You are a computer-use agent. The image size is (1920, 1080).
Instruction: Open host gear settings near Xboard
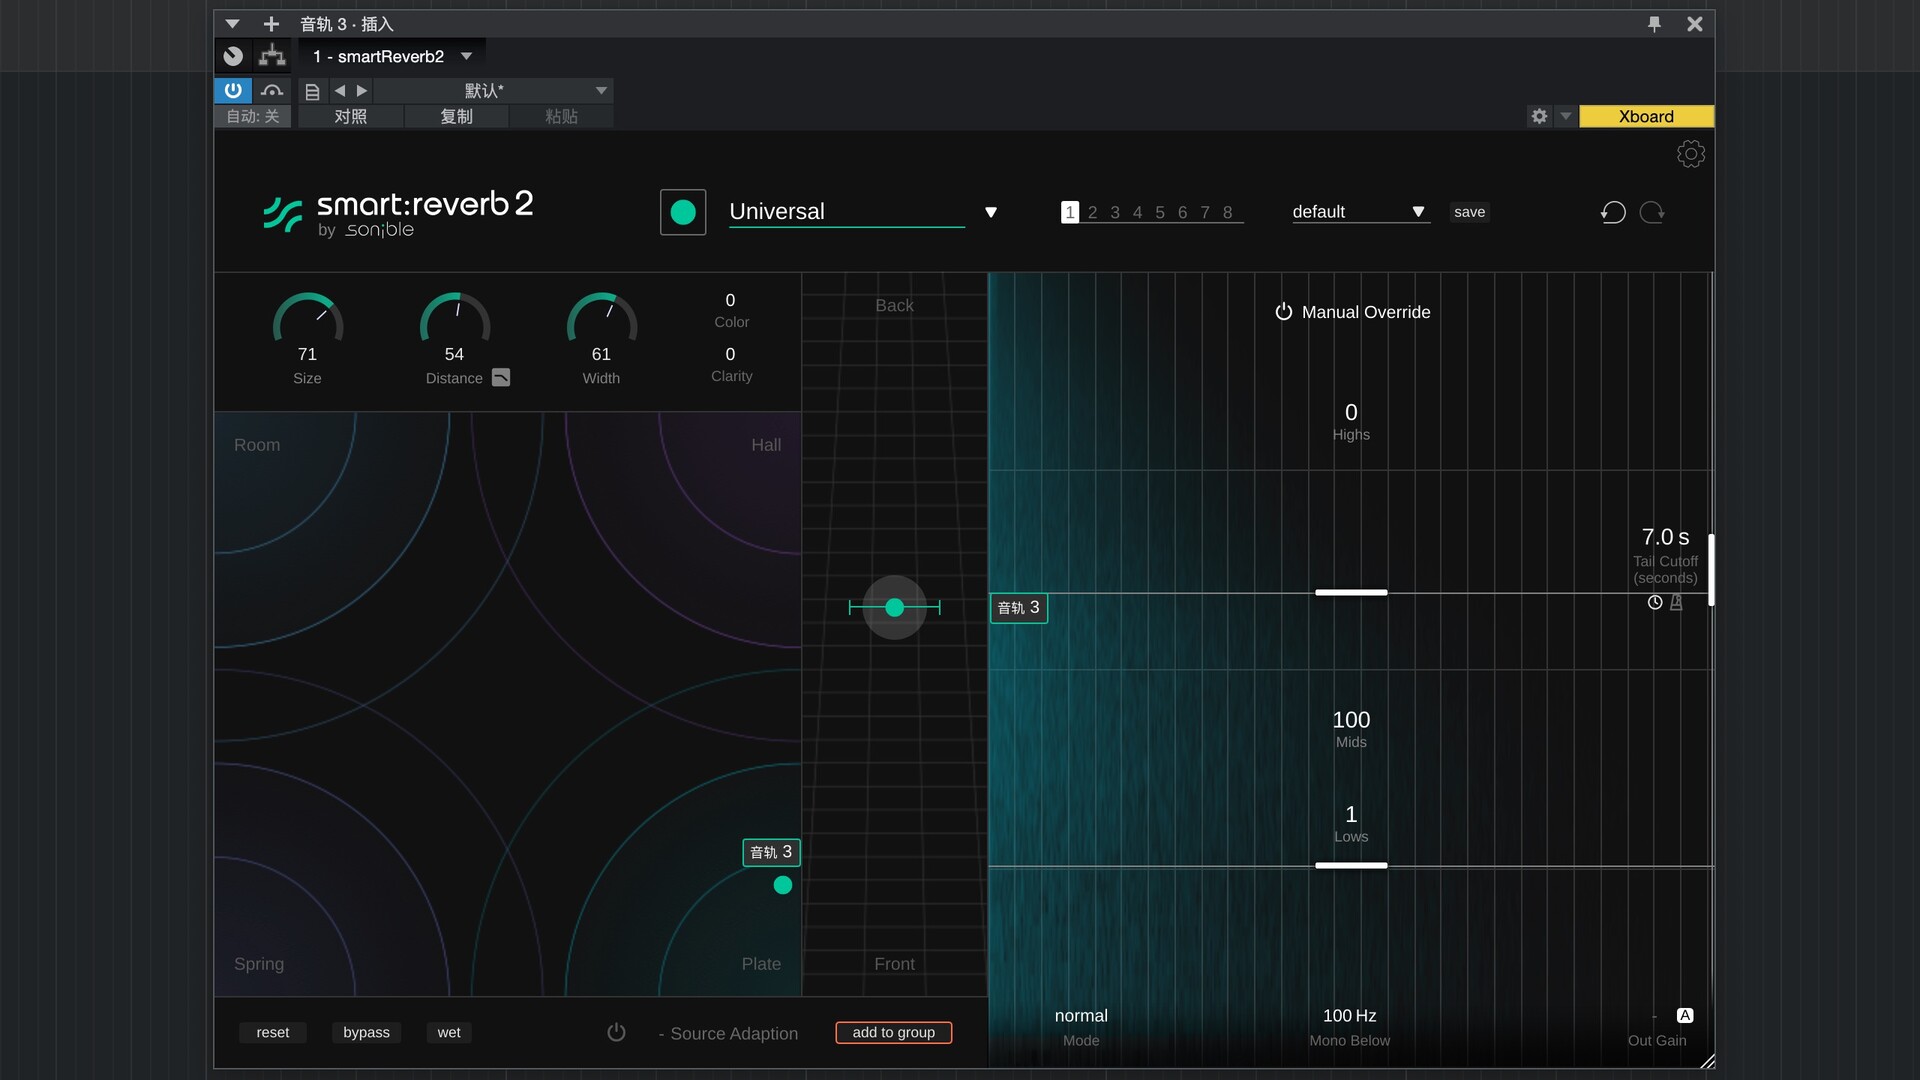point(1539,116)
